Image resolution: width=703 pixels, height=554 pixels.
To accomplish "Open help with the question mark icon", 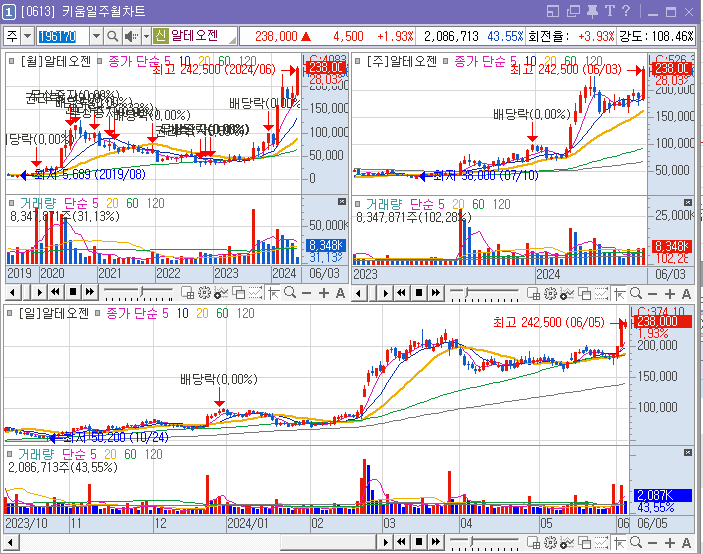I will (626, 11).
